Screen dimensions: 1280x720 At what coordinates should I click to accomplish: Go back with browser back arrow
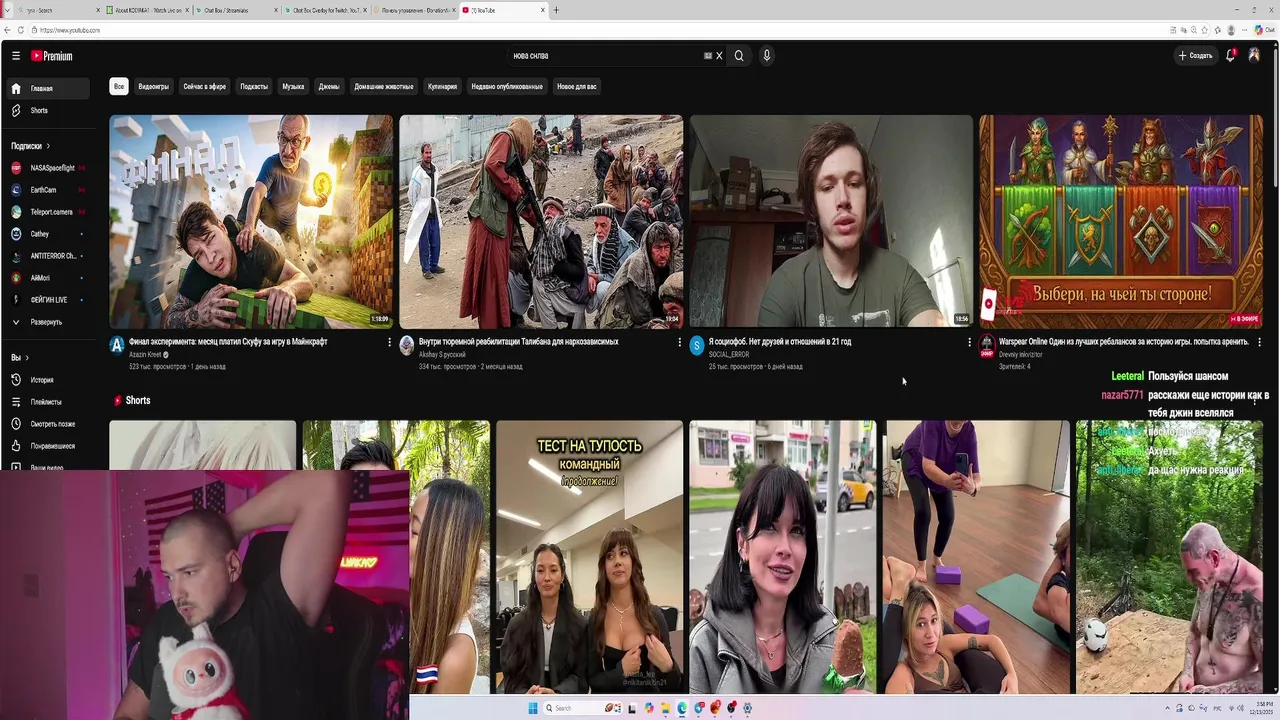tap(8, 30)
